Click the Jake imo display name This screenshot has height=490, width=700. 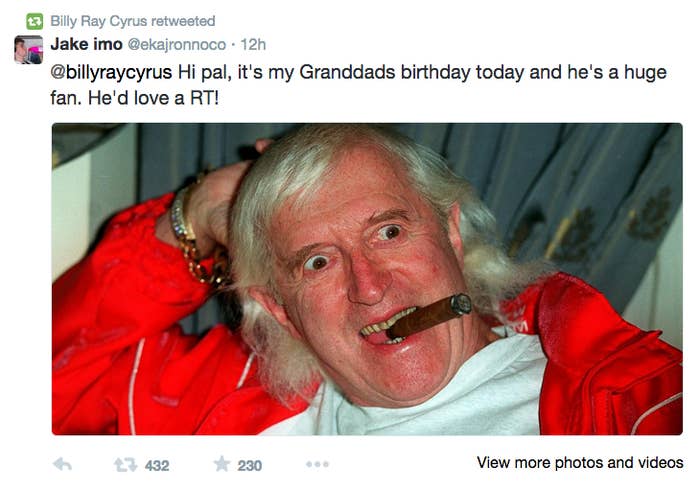(x=86, y=44)
